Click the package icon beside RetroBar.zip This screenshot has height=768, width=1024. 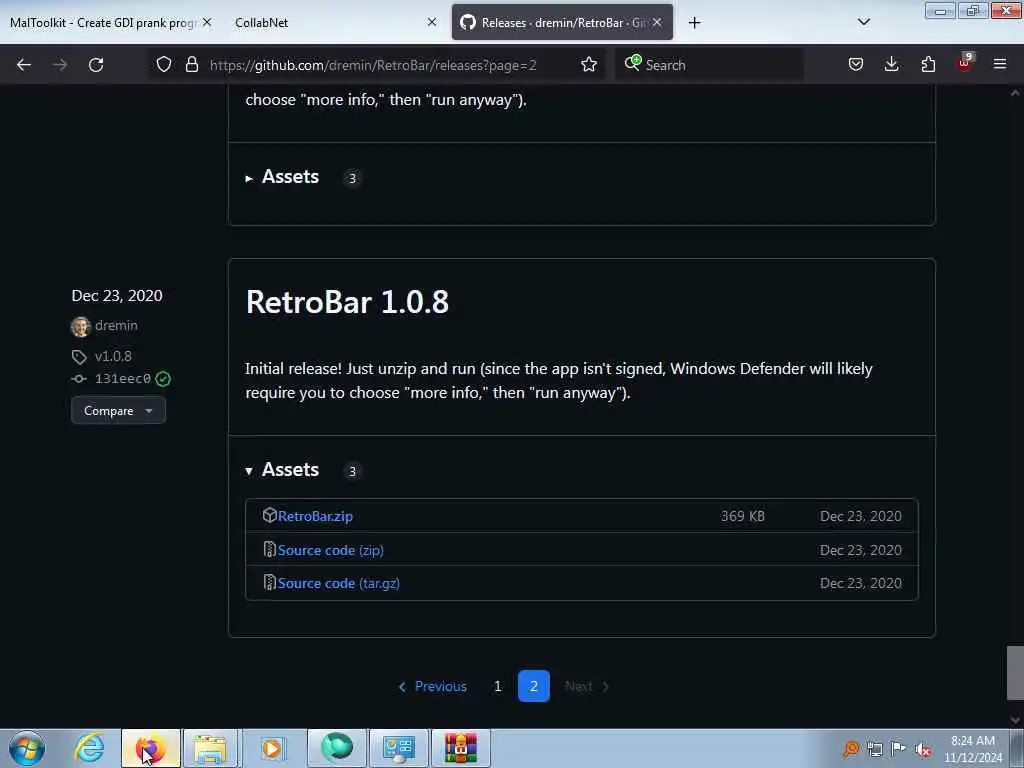tap(269, 515)
